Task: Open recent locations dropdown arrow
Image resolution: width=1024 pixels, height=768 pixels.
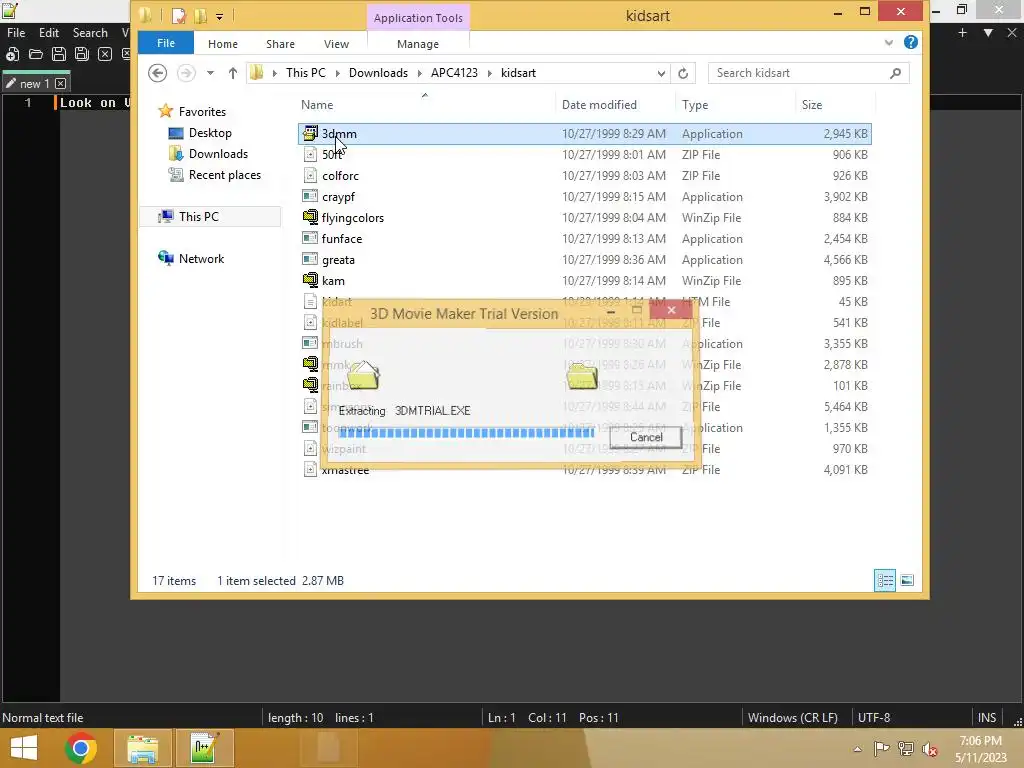Action: [x=210, y=73]
